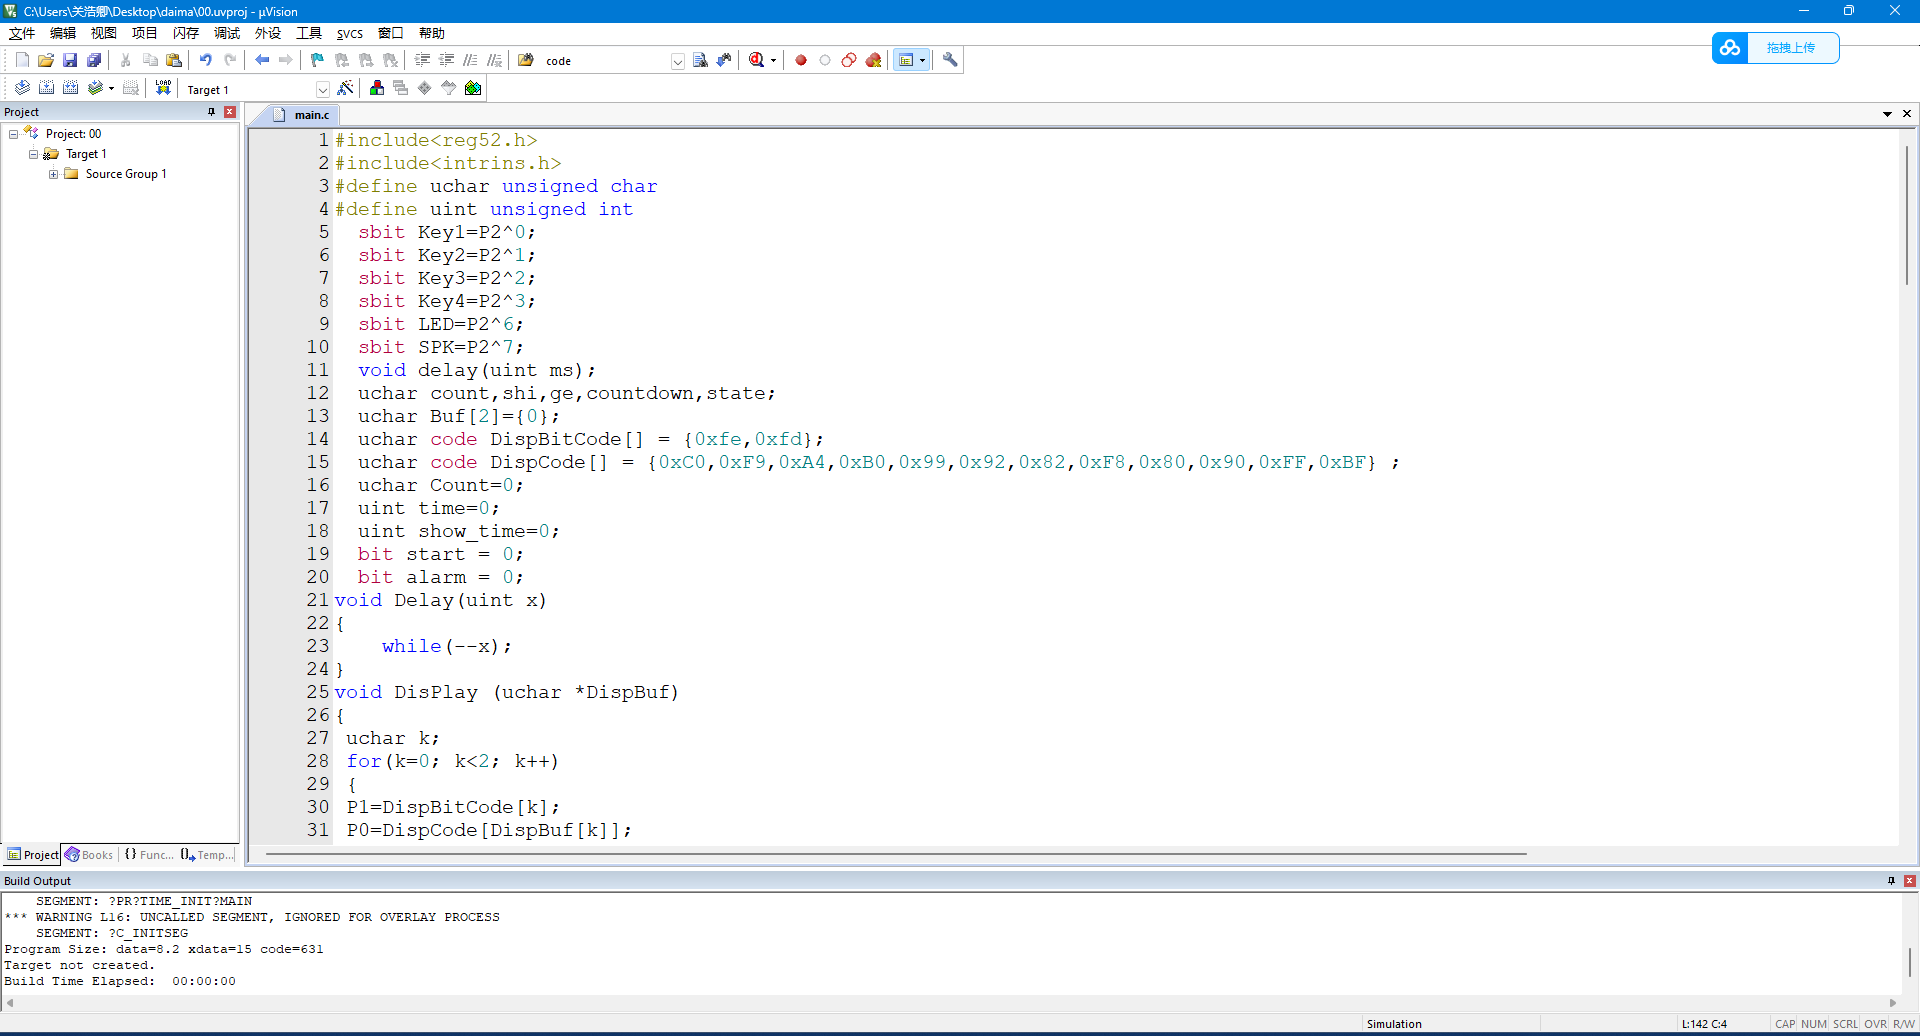Click the Build Output vertical scrollbar
1920x1036 pixels.
tap(1910, 963)
